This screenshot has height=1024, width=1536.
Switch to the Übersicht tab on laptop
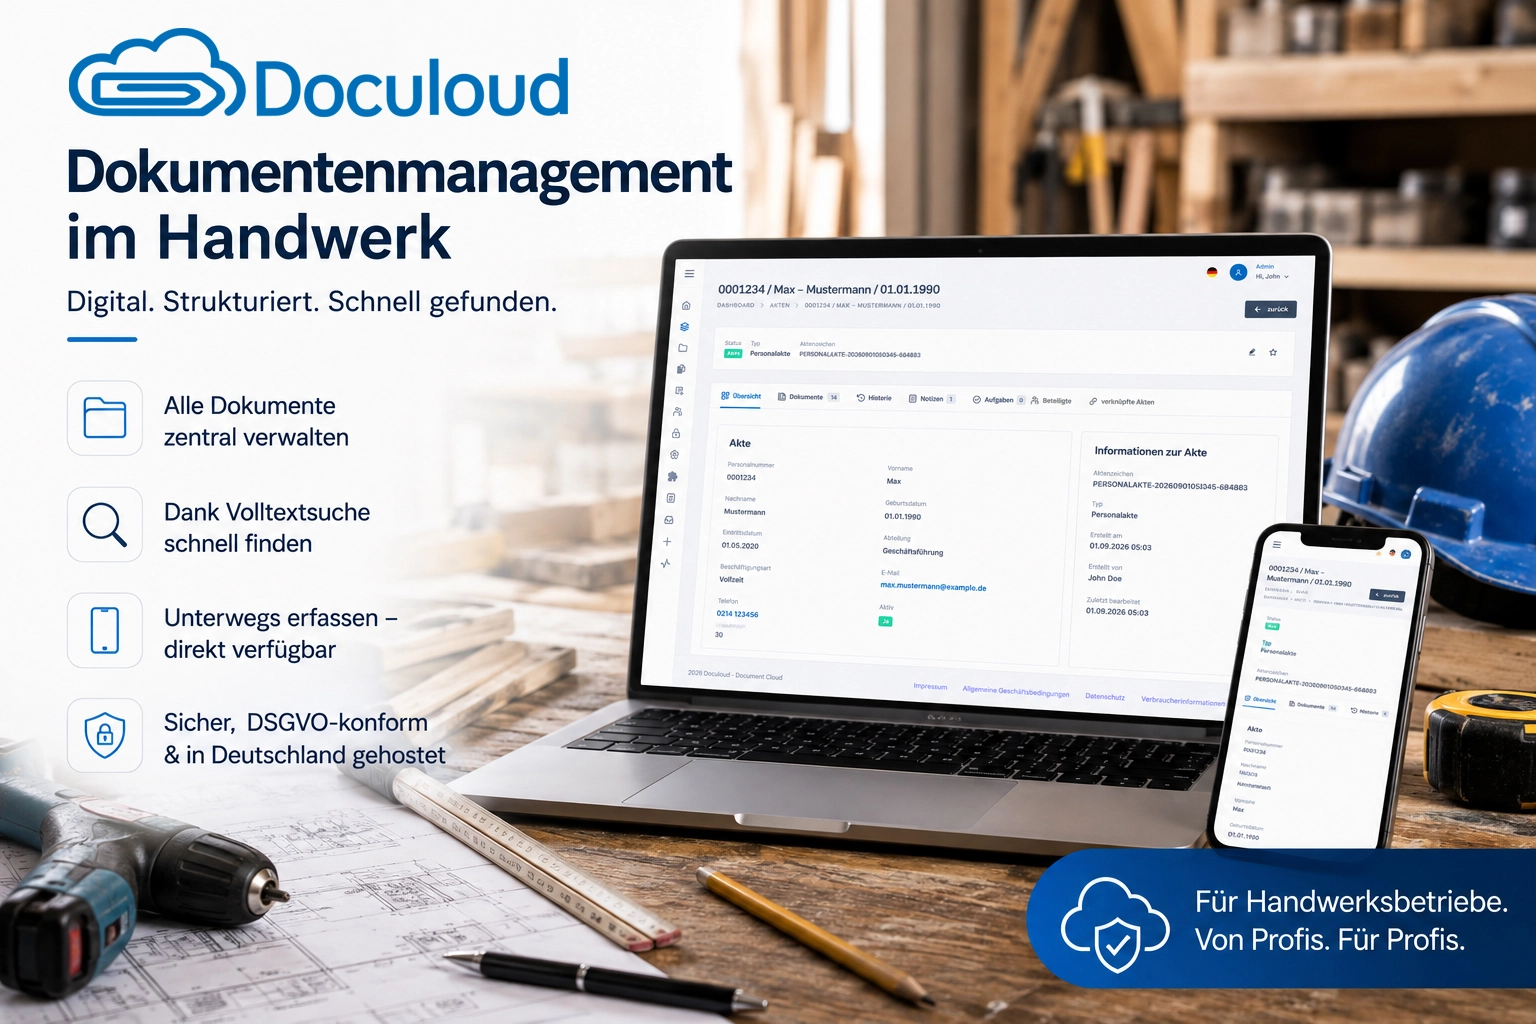click(741, 396)
